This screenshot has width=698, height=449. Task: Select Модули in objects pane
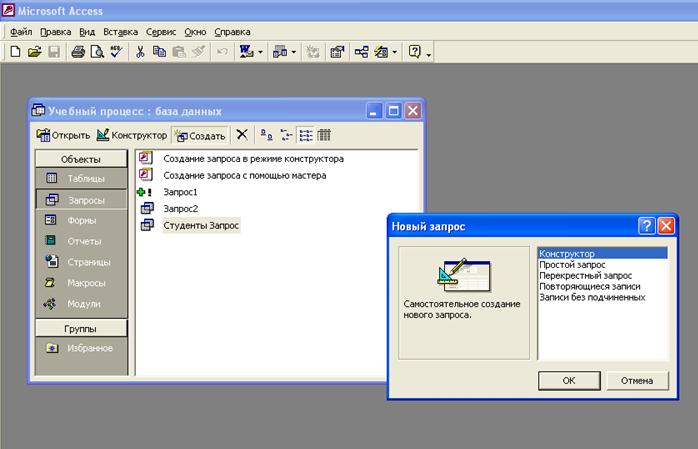[81, 304]
